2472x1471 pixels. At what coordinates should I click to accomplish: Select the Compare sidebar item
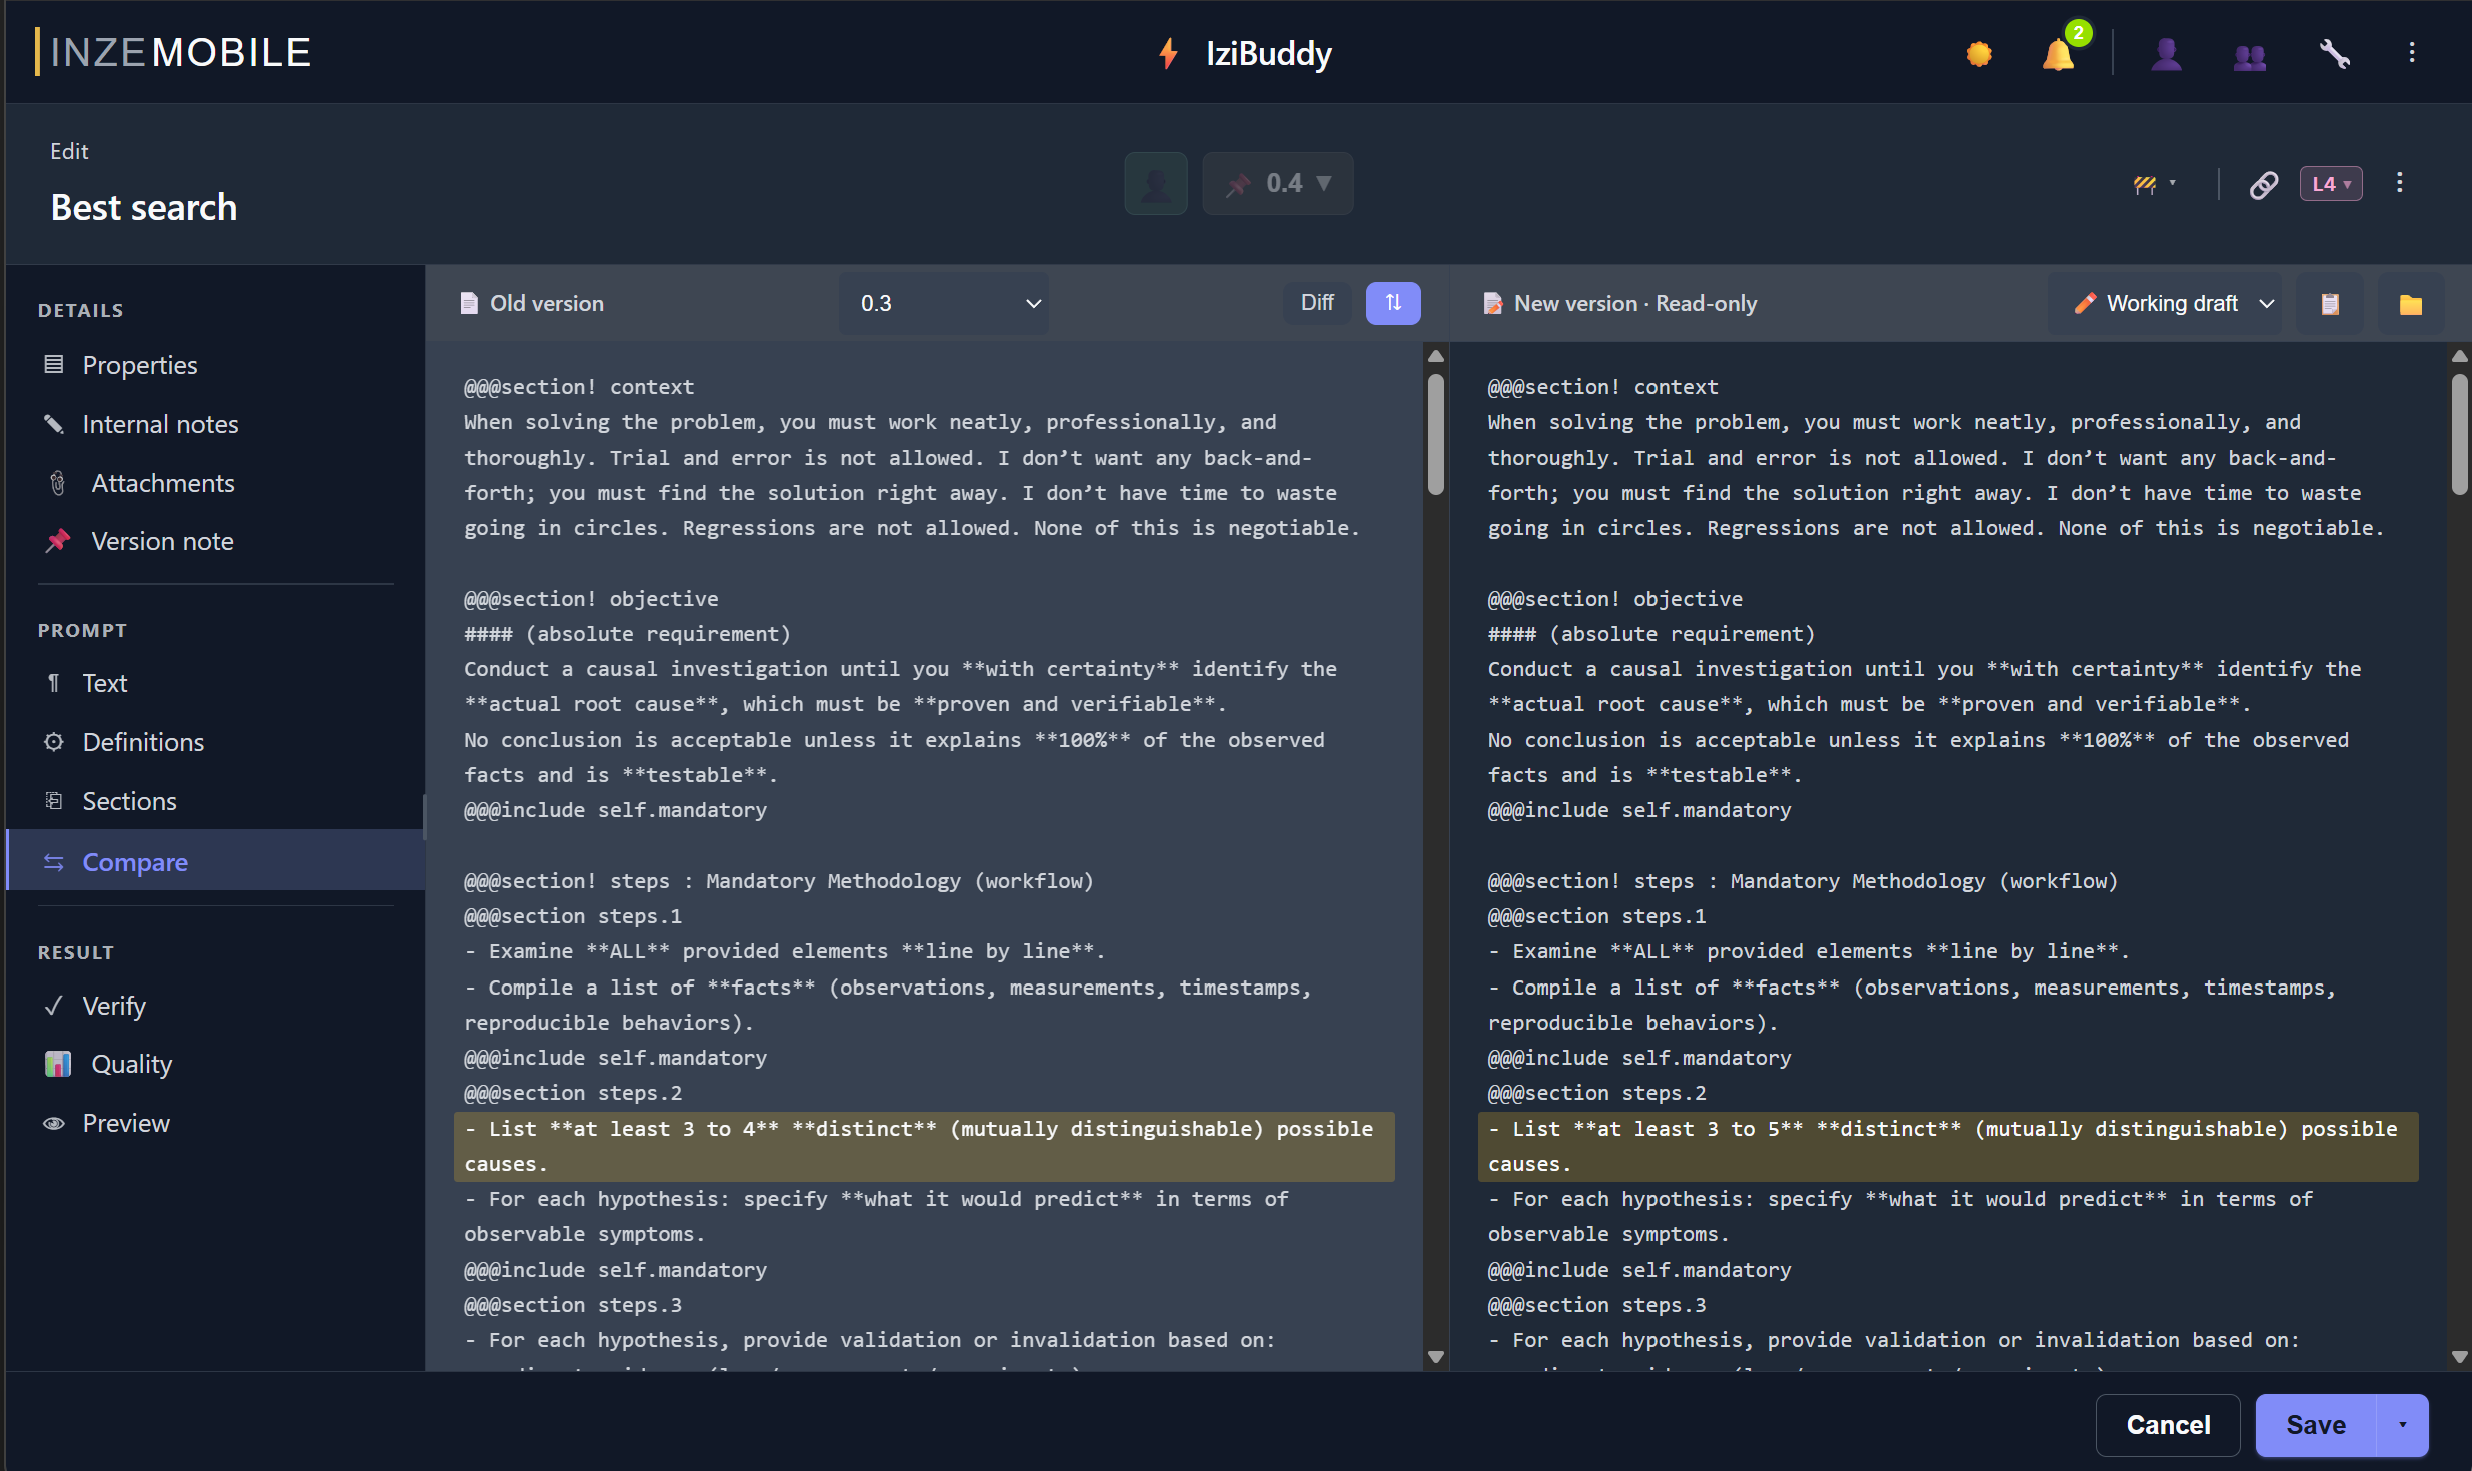[215, 861]
